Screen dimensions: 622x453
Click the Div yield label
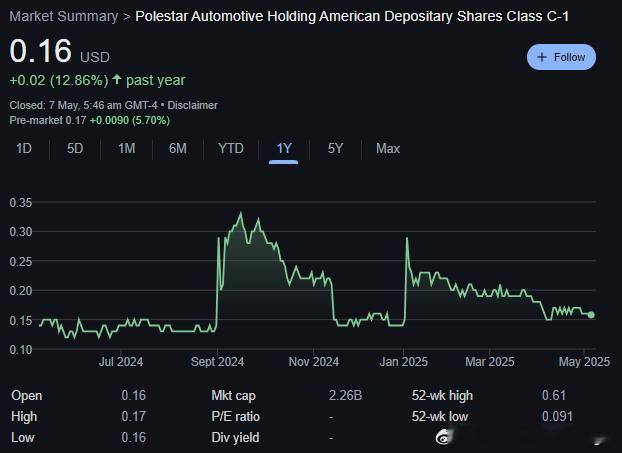(235, 438)
